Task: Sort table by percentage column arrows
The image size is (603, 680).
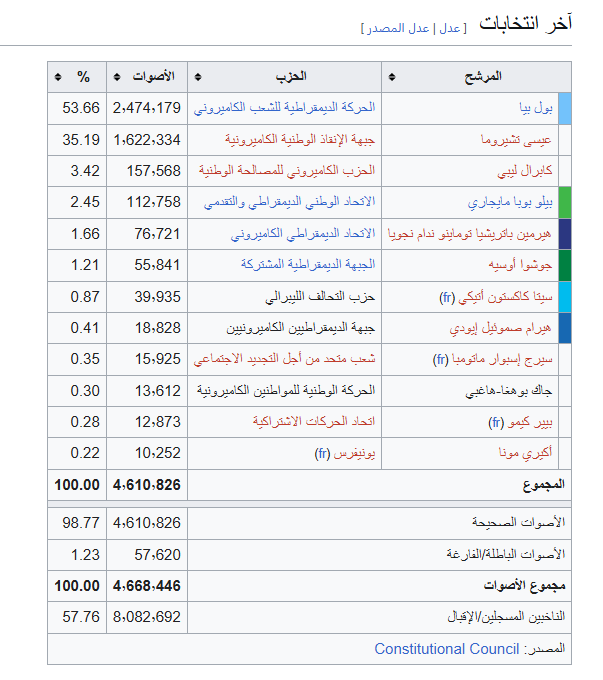Action: pos(58,77)
